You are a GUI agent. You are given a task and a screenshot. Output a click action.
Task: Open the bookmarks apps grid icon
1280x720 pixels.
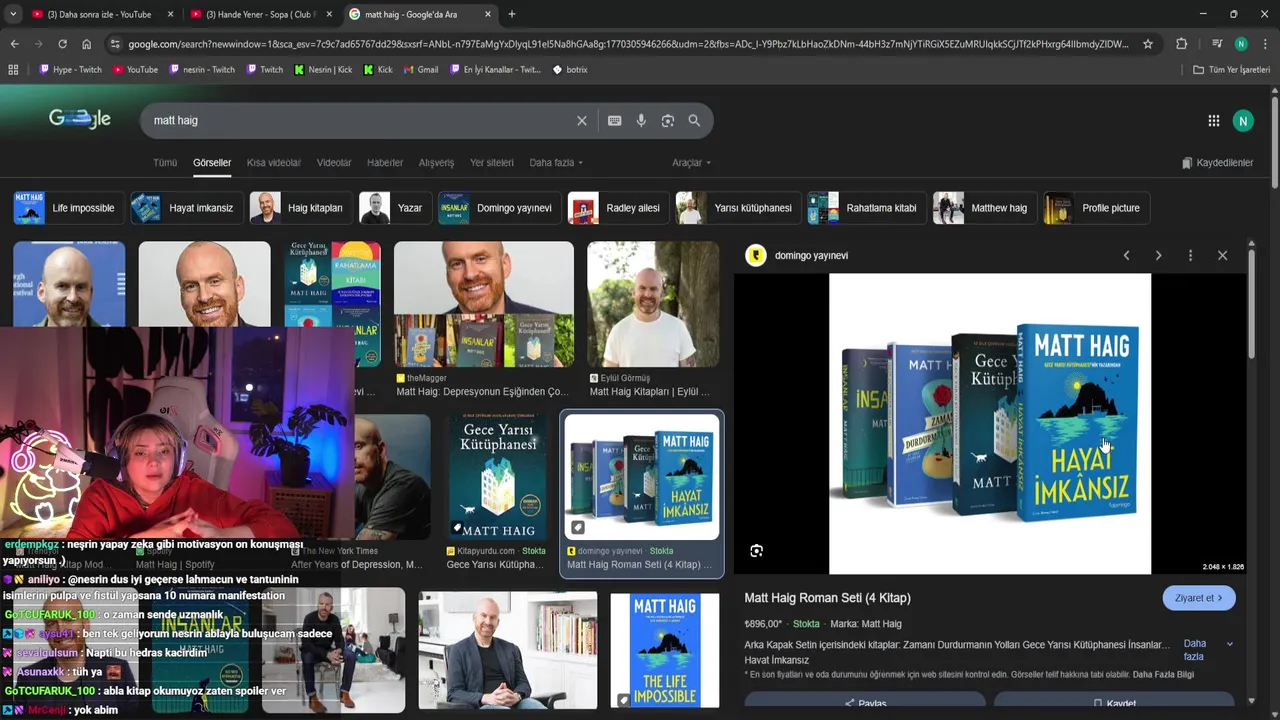point(13,70)
